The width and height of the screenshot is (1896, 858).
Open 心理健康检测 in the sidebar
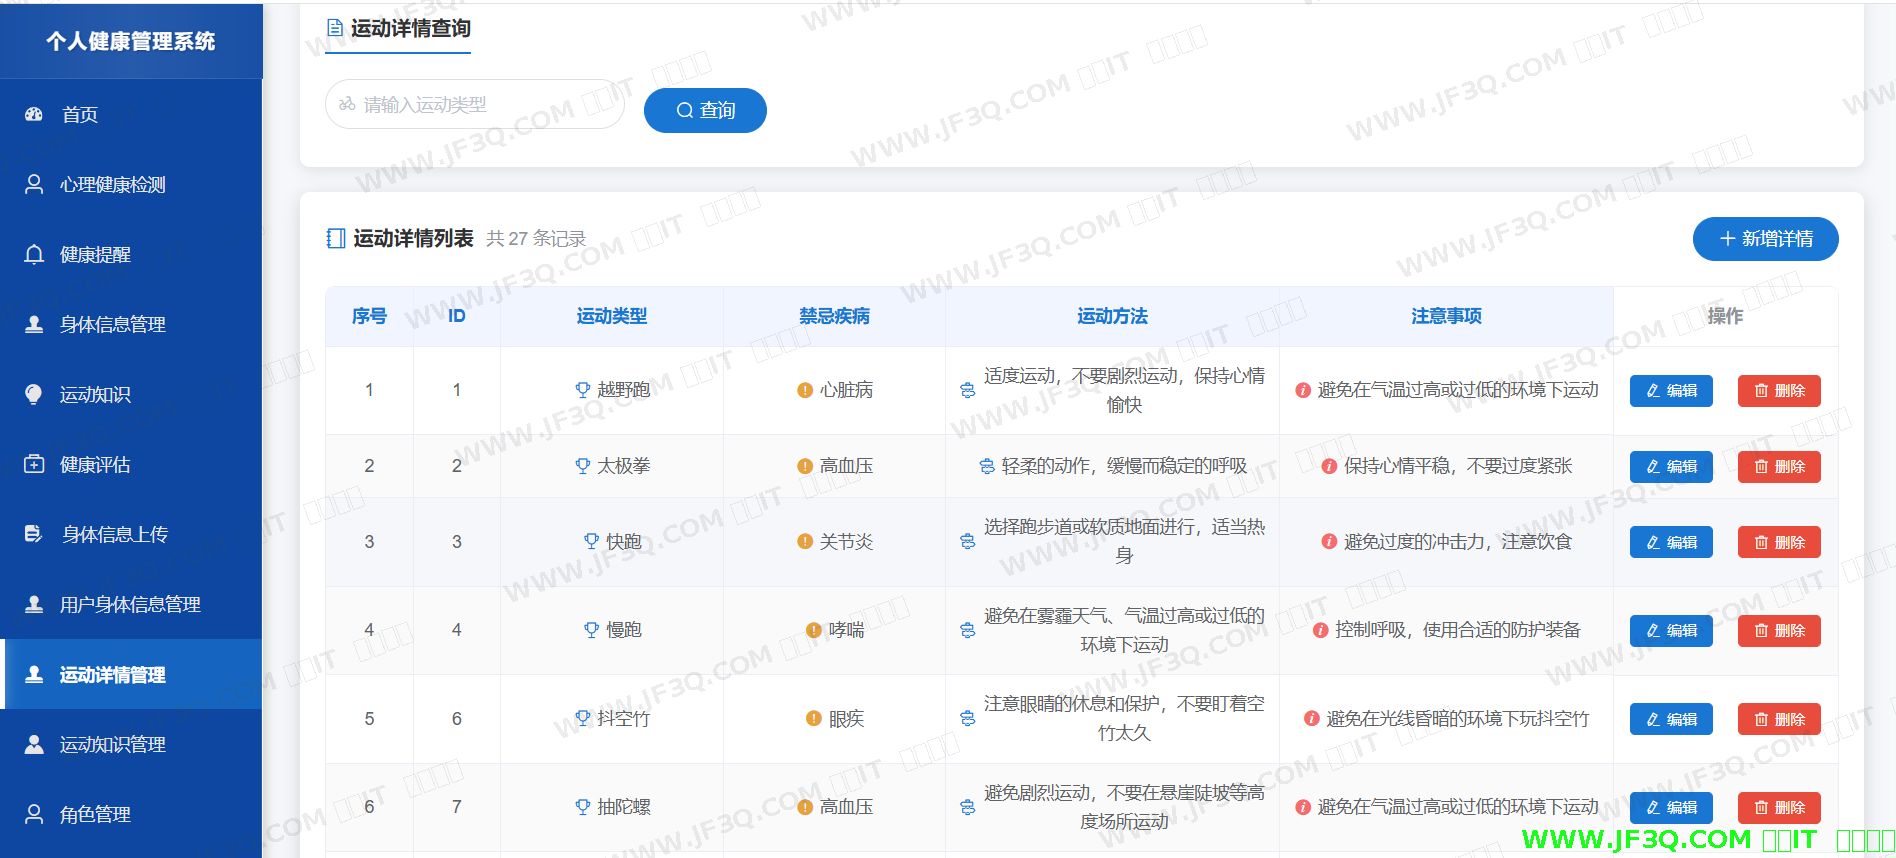(x=112, y=185)
